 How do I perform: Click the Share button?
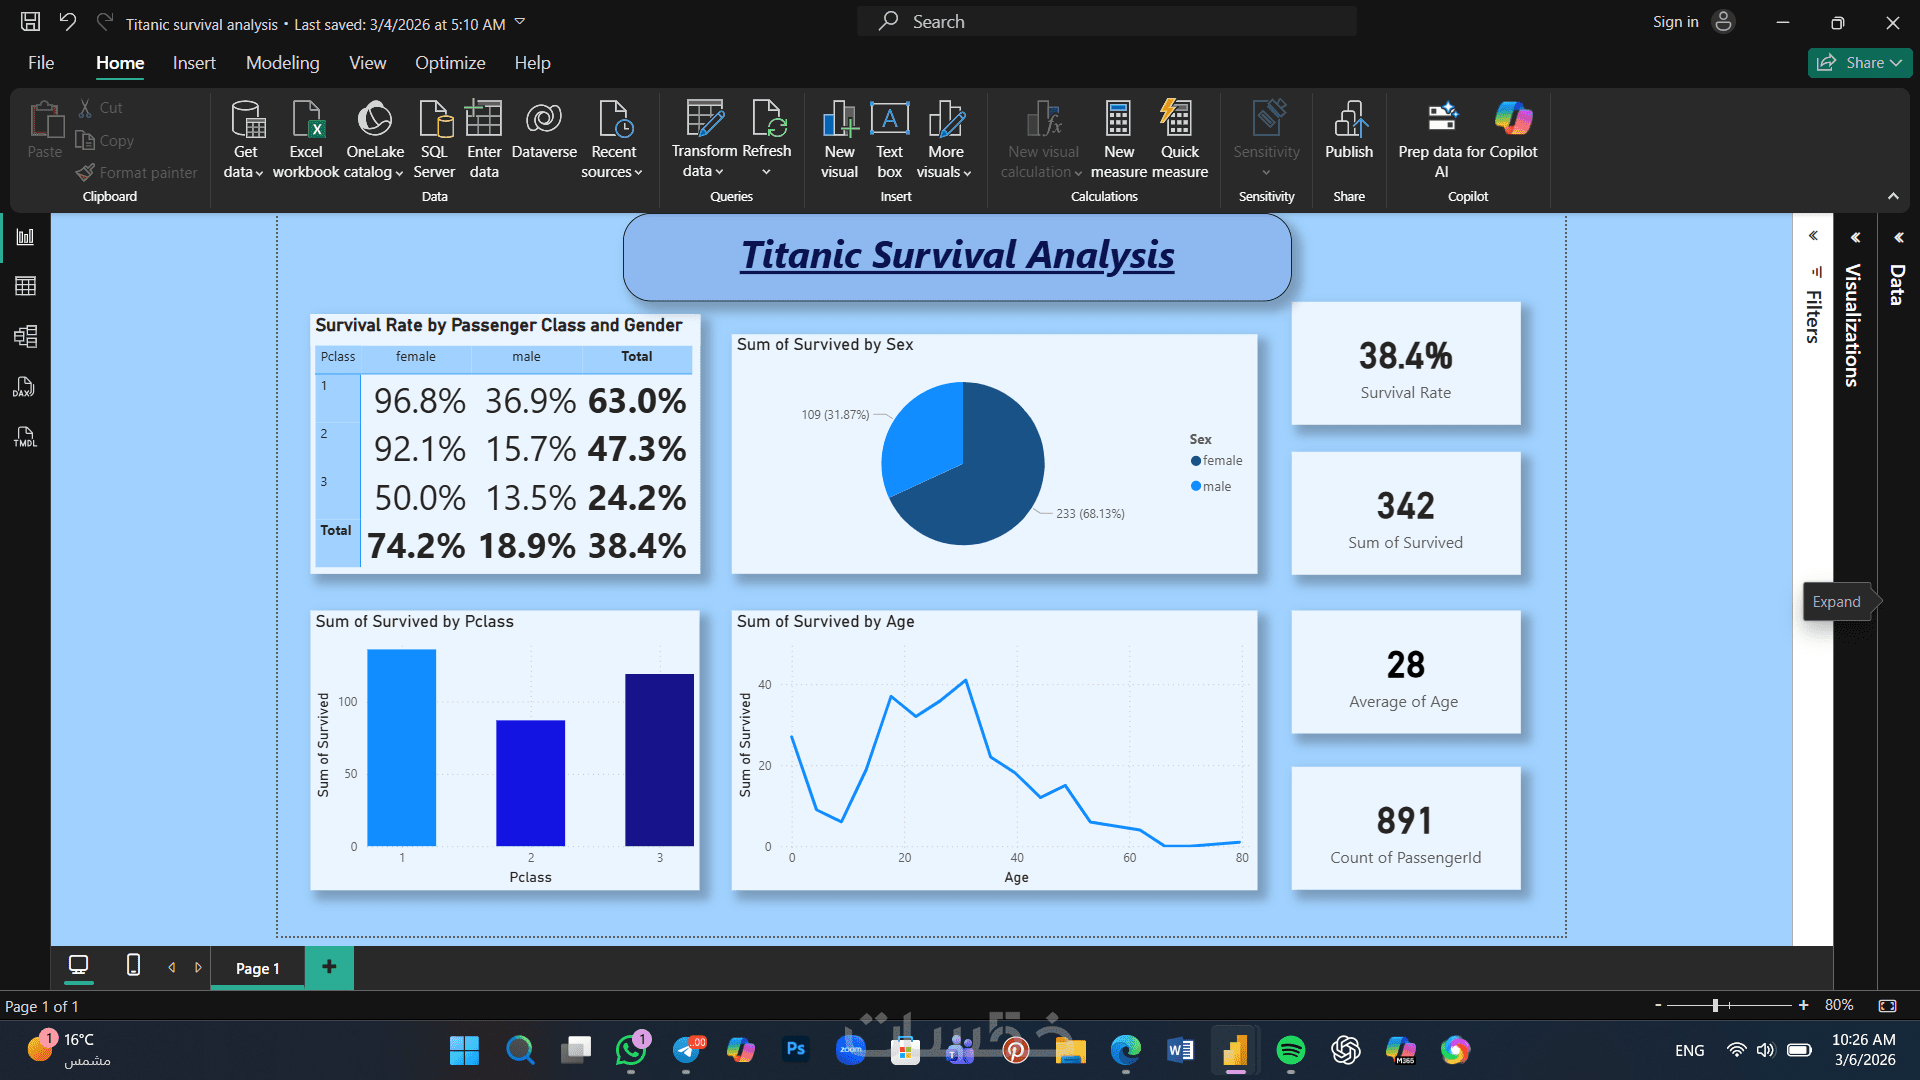pos(1859,63)
